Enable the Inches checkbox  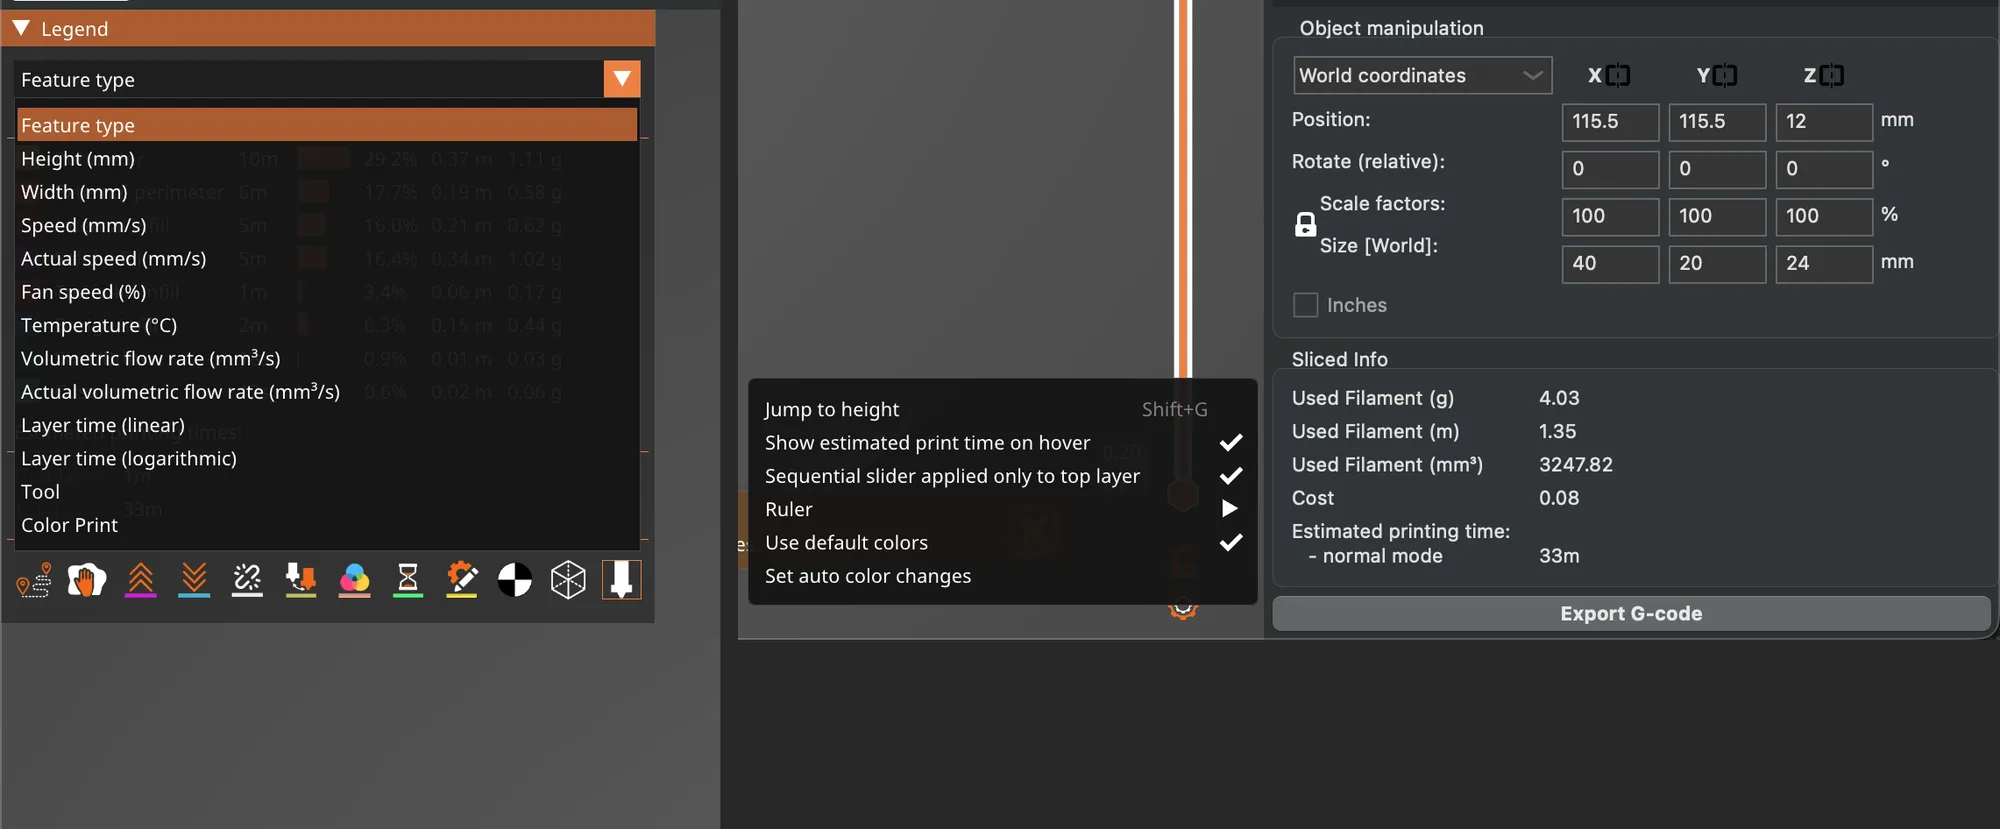(1305, 305)
